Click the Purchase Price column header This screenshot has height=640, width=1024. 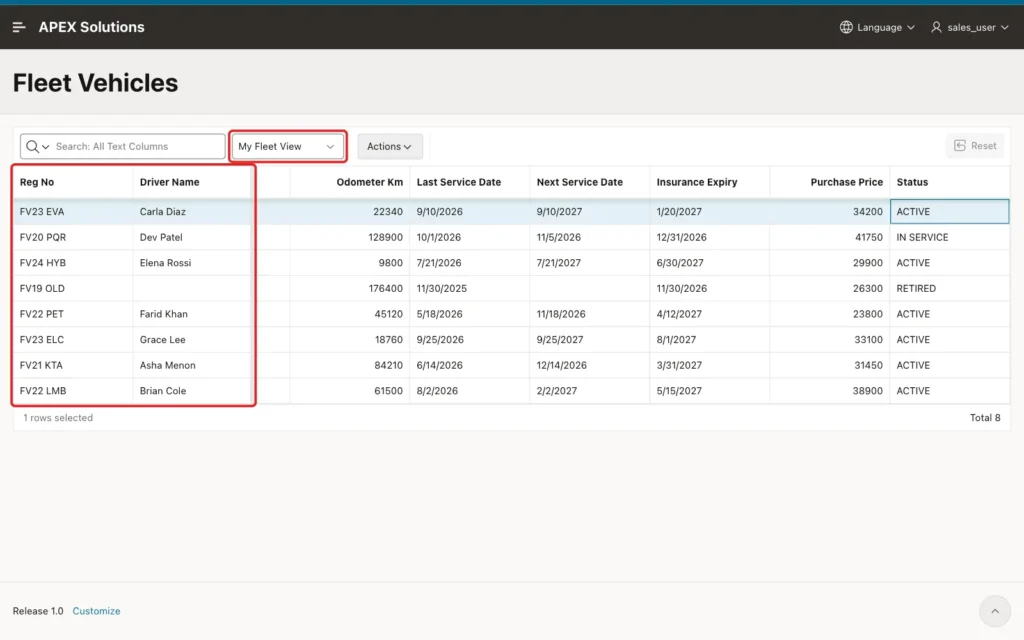846,182
